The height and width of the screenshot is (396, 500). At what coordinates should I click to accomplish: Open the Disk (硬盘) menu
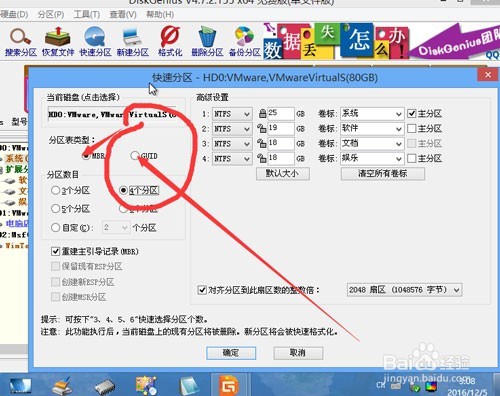[x=13, y=15]
